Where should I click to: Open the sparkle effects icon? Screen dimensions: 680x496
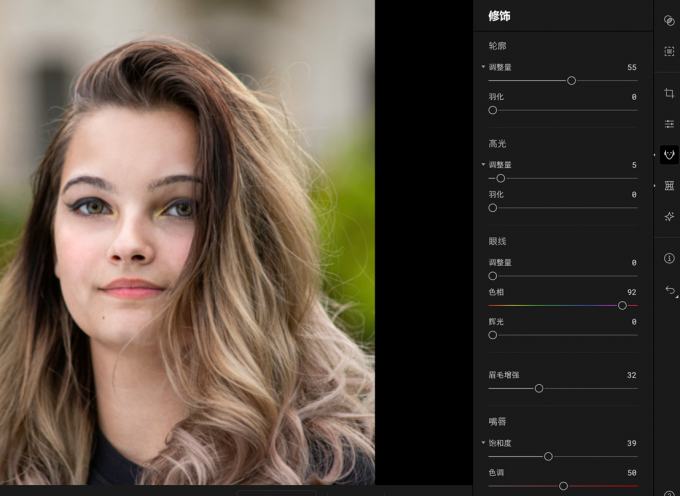click(669, 216)
